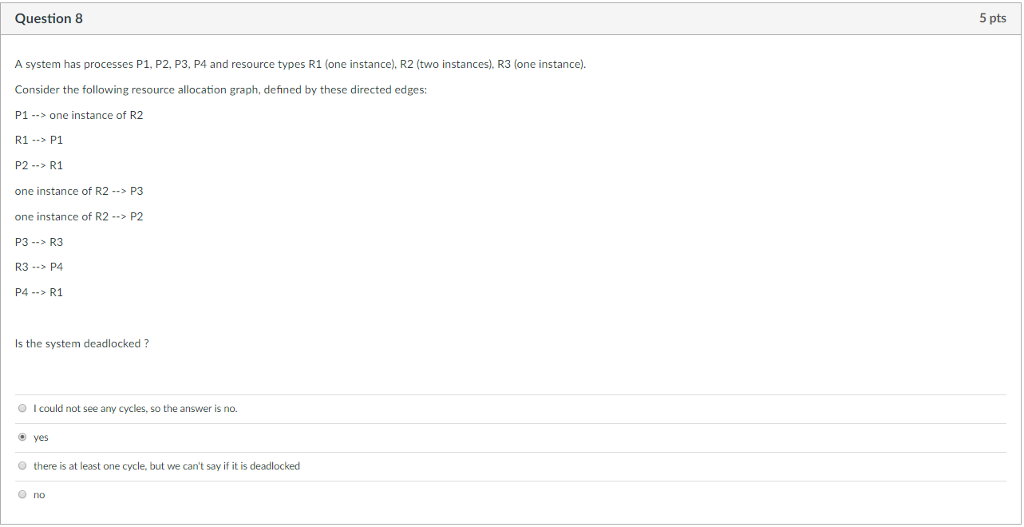
Task: Click 'Consider the following resource allocation graph' sentence
Action: point(221,90)
